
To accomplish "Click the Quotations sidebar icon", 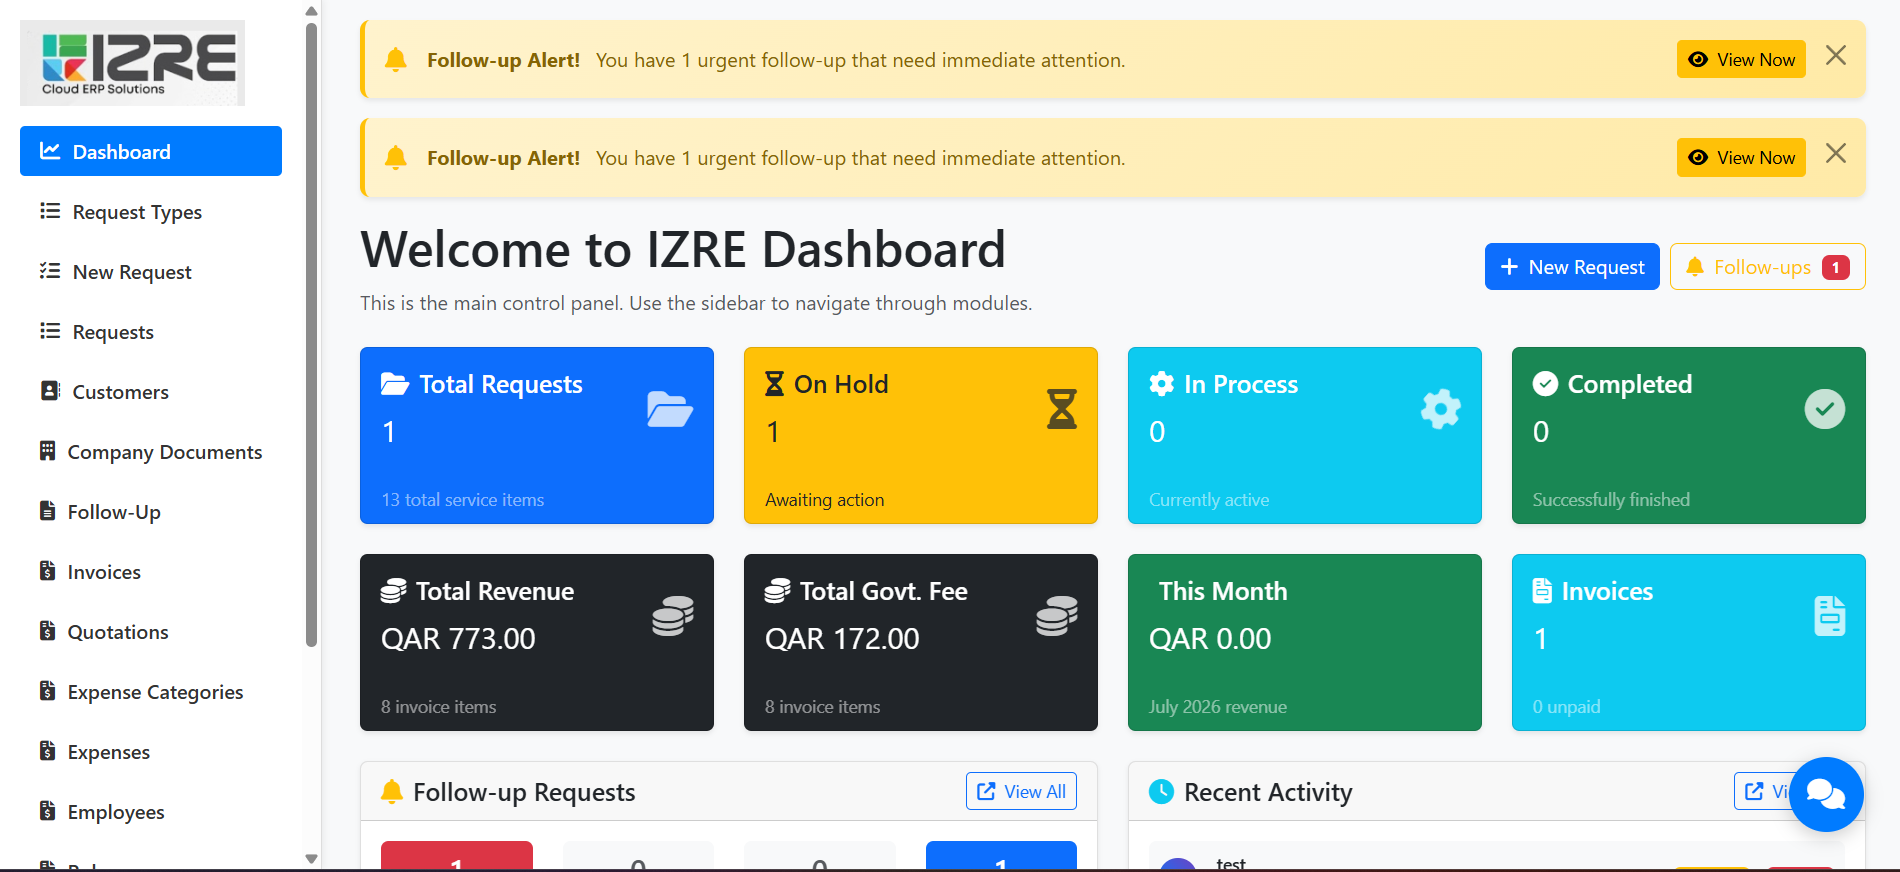I will point(47,631).
